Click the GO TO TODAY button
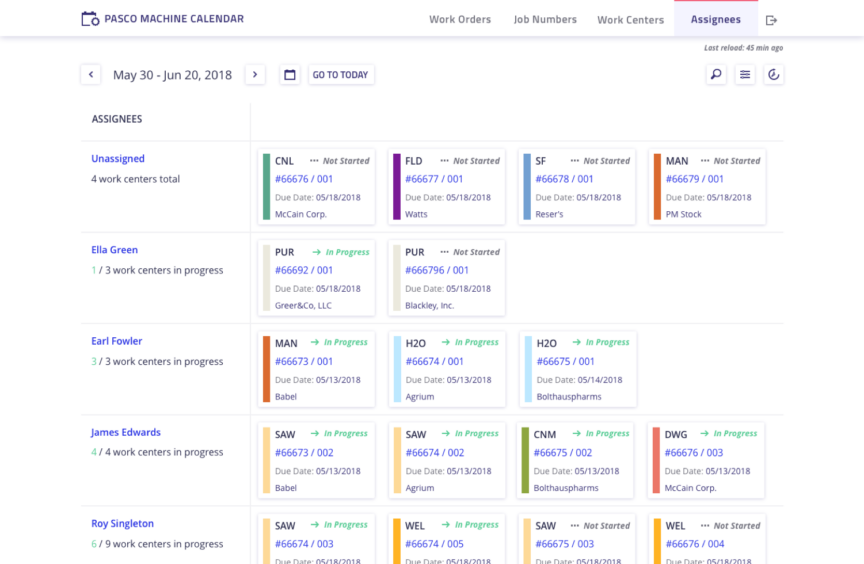864x564 pixels. pos(341,75)
